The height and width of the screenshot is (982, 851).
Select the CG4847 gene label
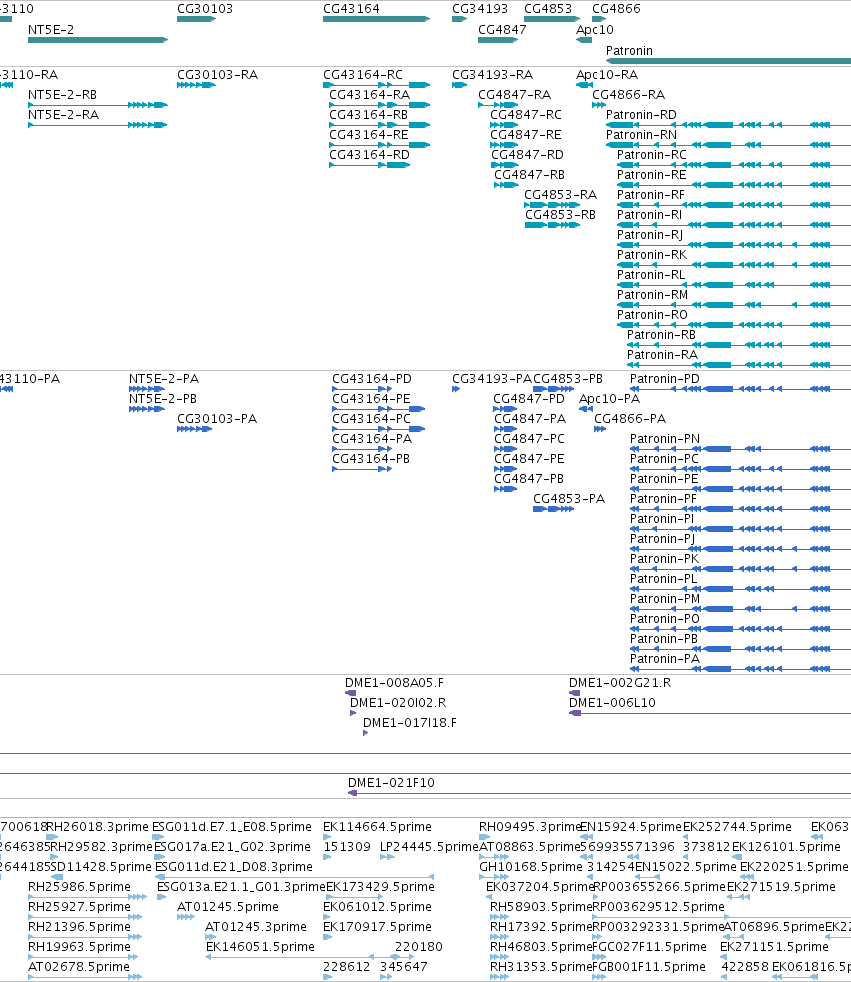coord(502,29)
